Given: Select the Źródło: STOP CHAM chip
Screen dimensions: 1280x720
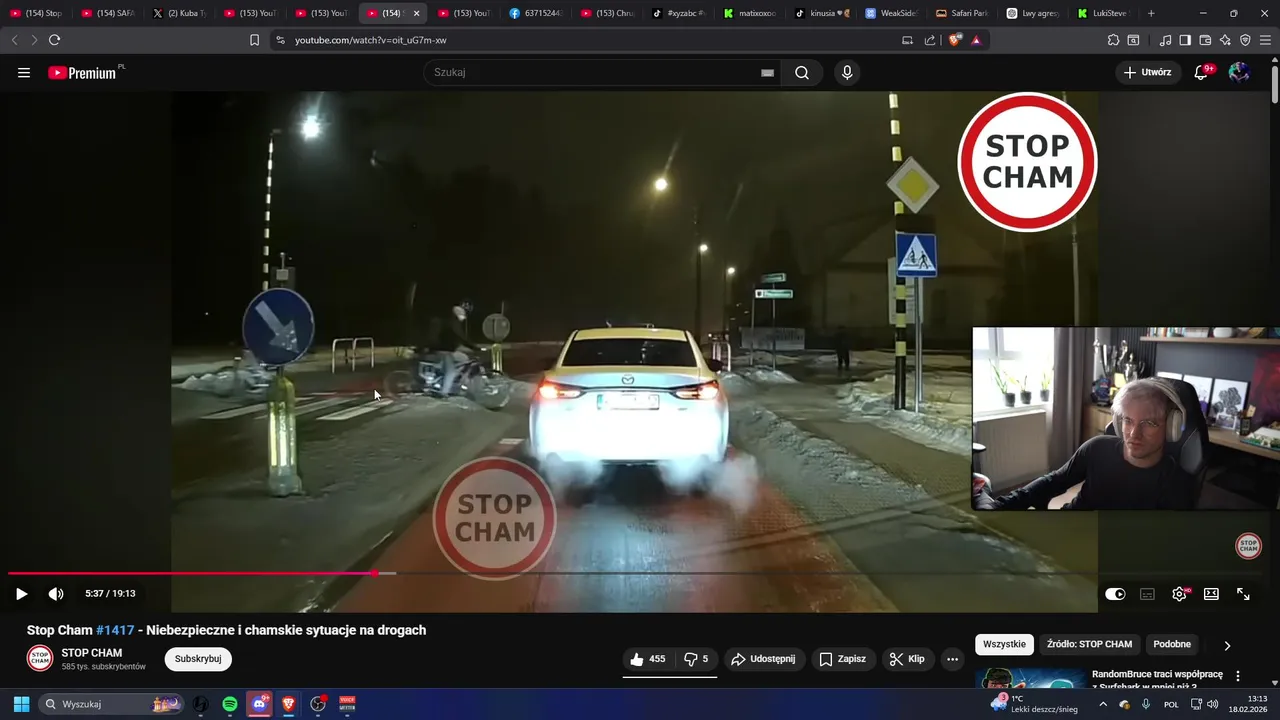Looking at the screenshot, I should tap(1090, 644).
